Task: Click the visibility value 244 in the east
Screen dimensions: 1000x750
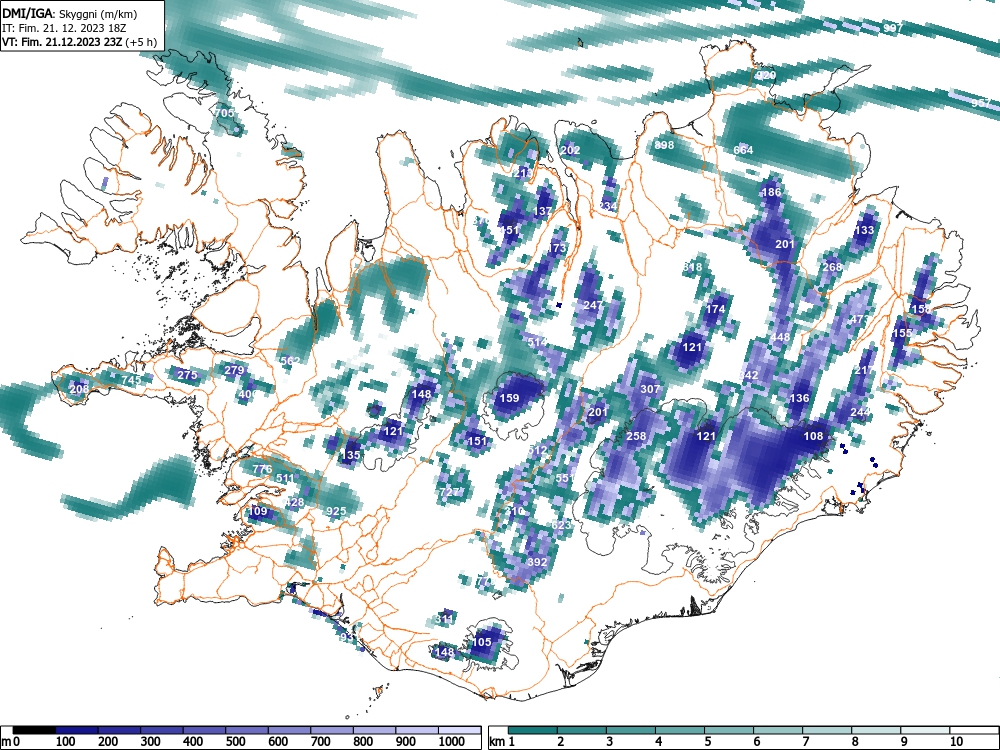Action: pyautogui.click(x=860, y=412)
